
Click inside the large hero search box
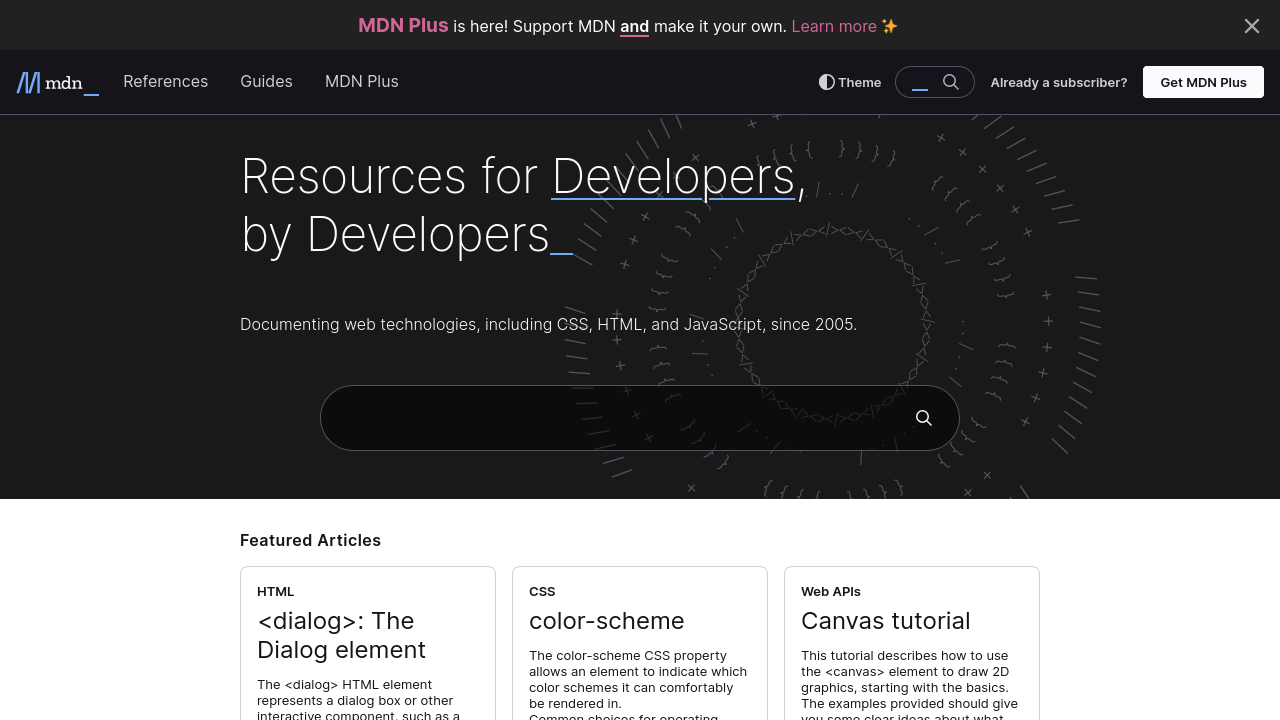point(600,417)
